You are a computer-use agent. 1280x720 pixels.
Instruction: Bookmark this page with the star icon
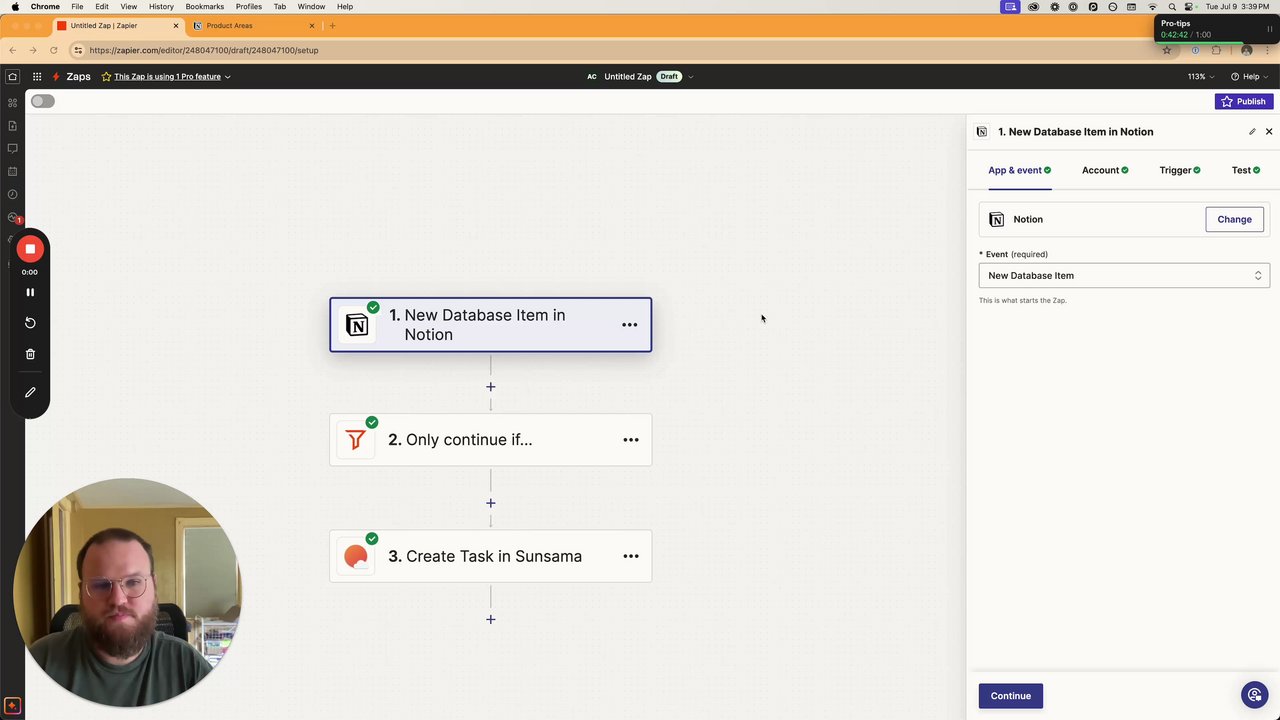pyautogui.click(x=1166, y=50)
